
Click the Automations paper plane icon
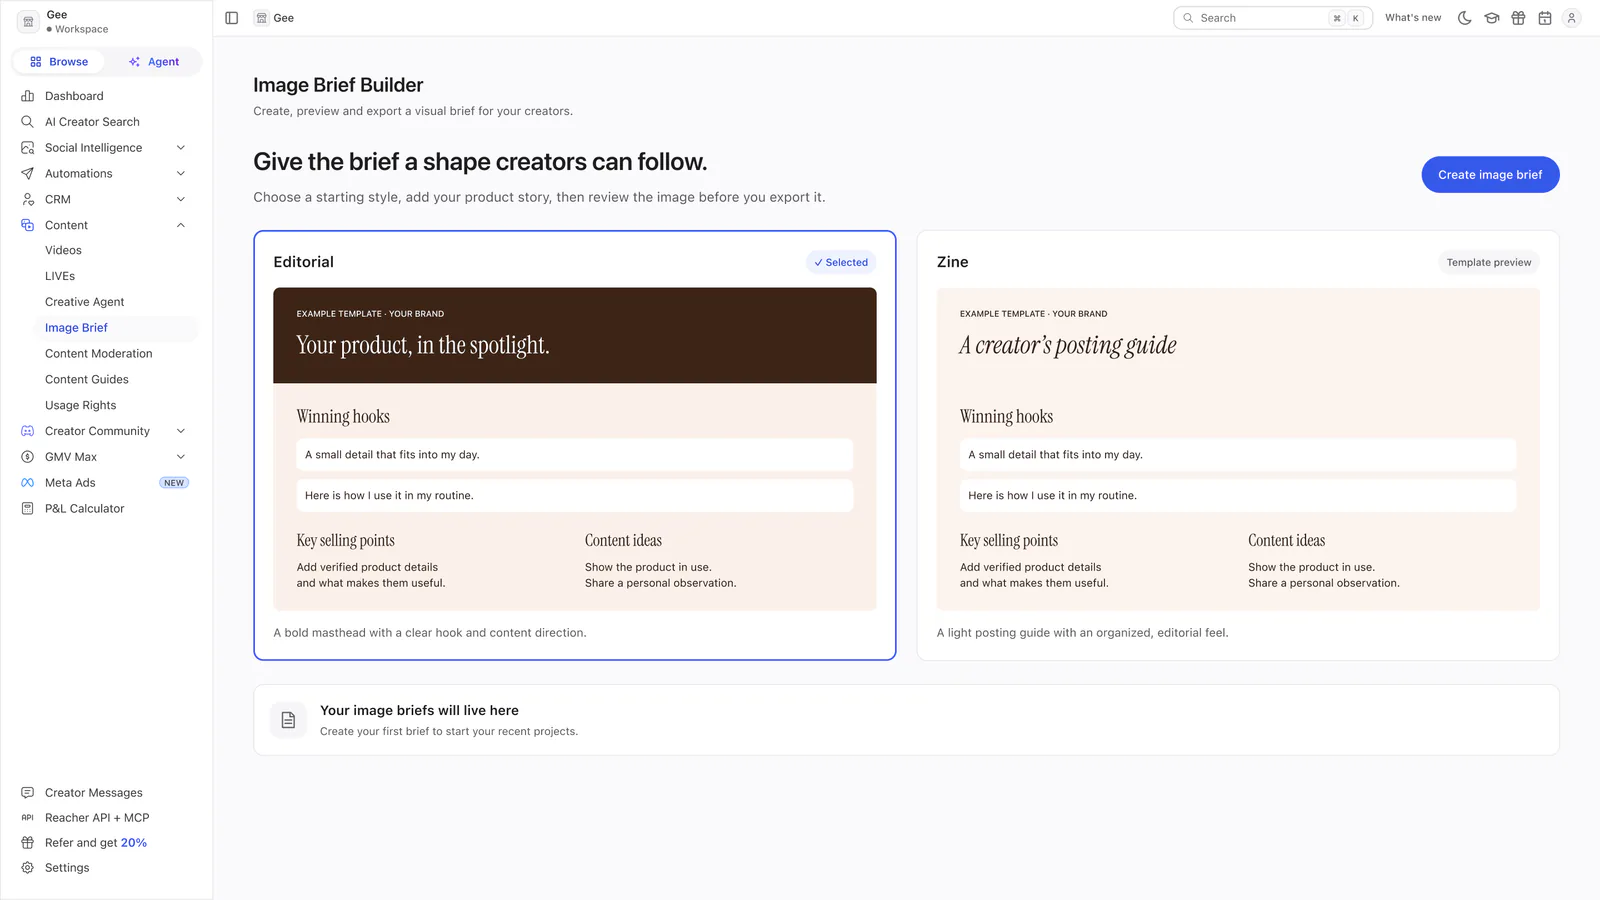(28, 174)
